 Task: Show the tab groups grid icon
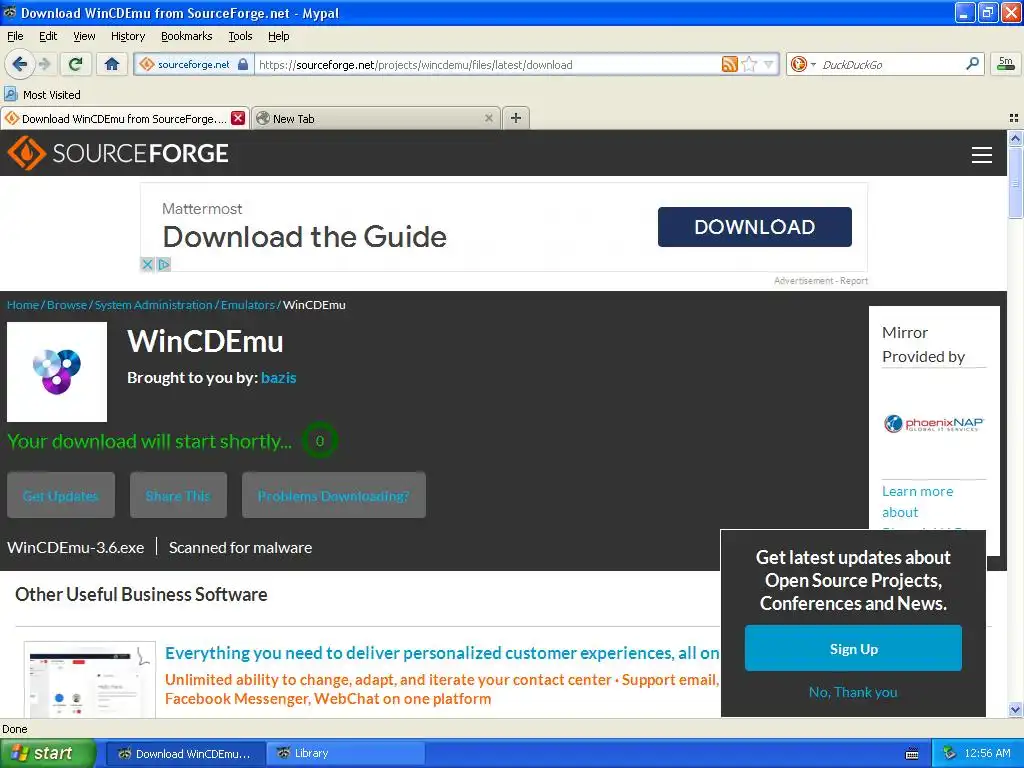[x=1014, y=118]
